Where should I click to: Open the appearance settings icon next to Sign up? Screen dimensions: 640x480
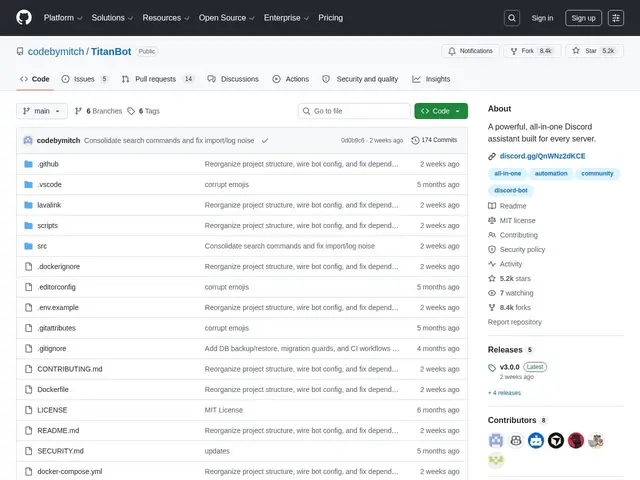click(616, 18)
